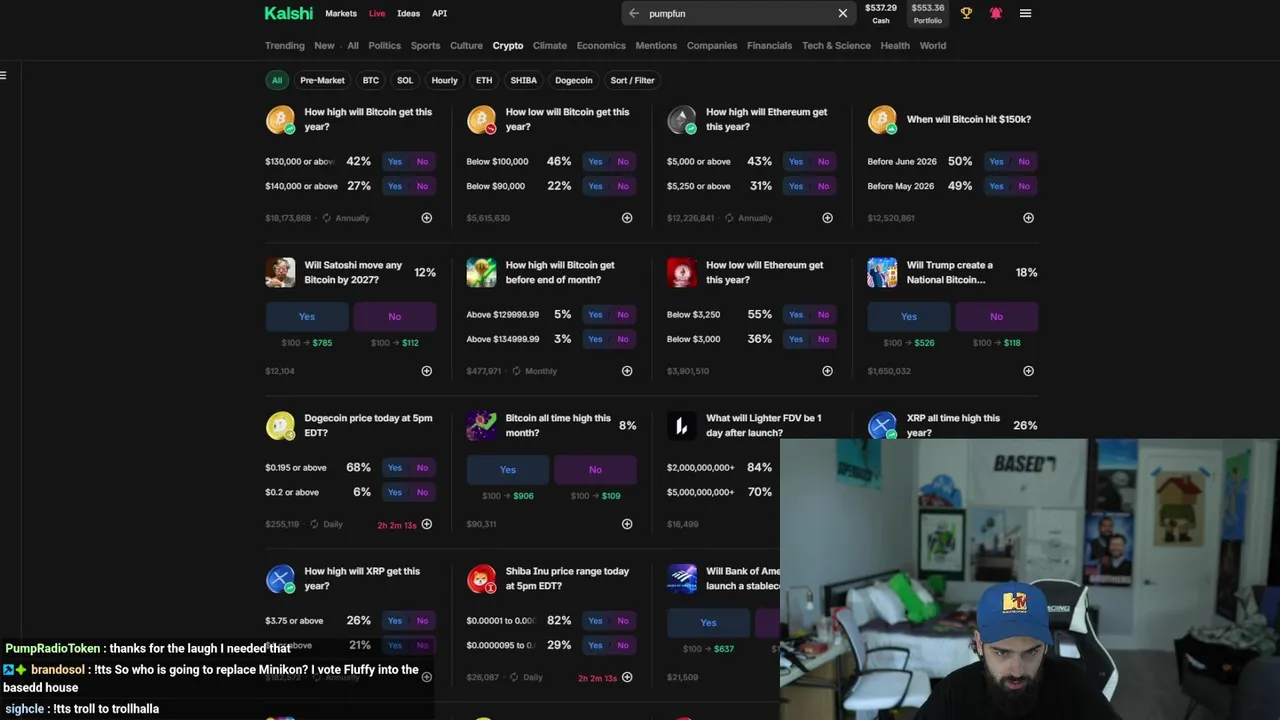Click No on Bitcoin all time high this month
Screen dimensions: 1280x720
point(595,469)
